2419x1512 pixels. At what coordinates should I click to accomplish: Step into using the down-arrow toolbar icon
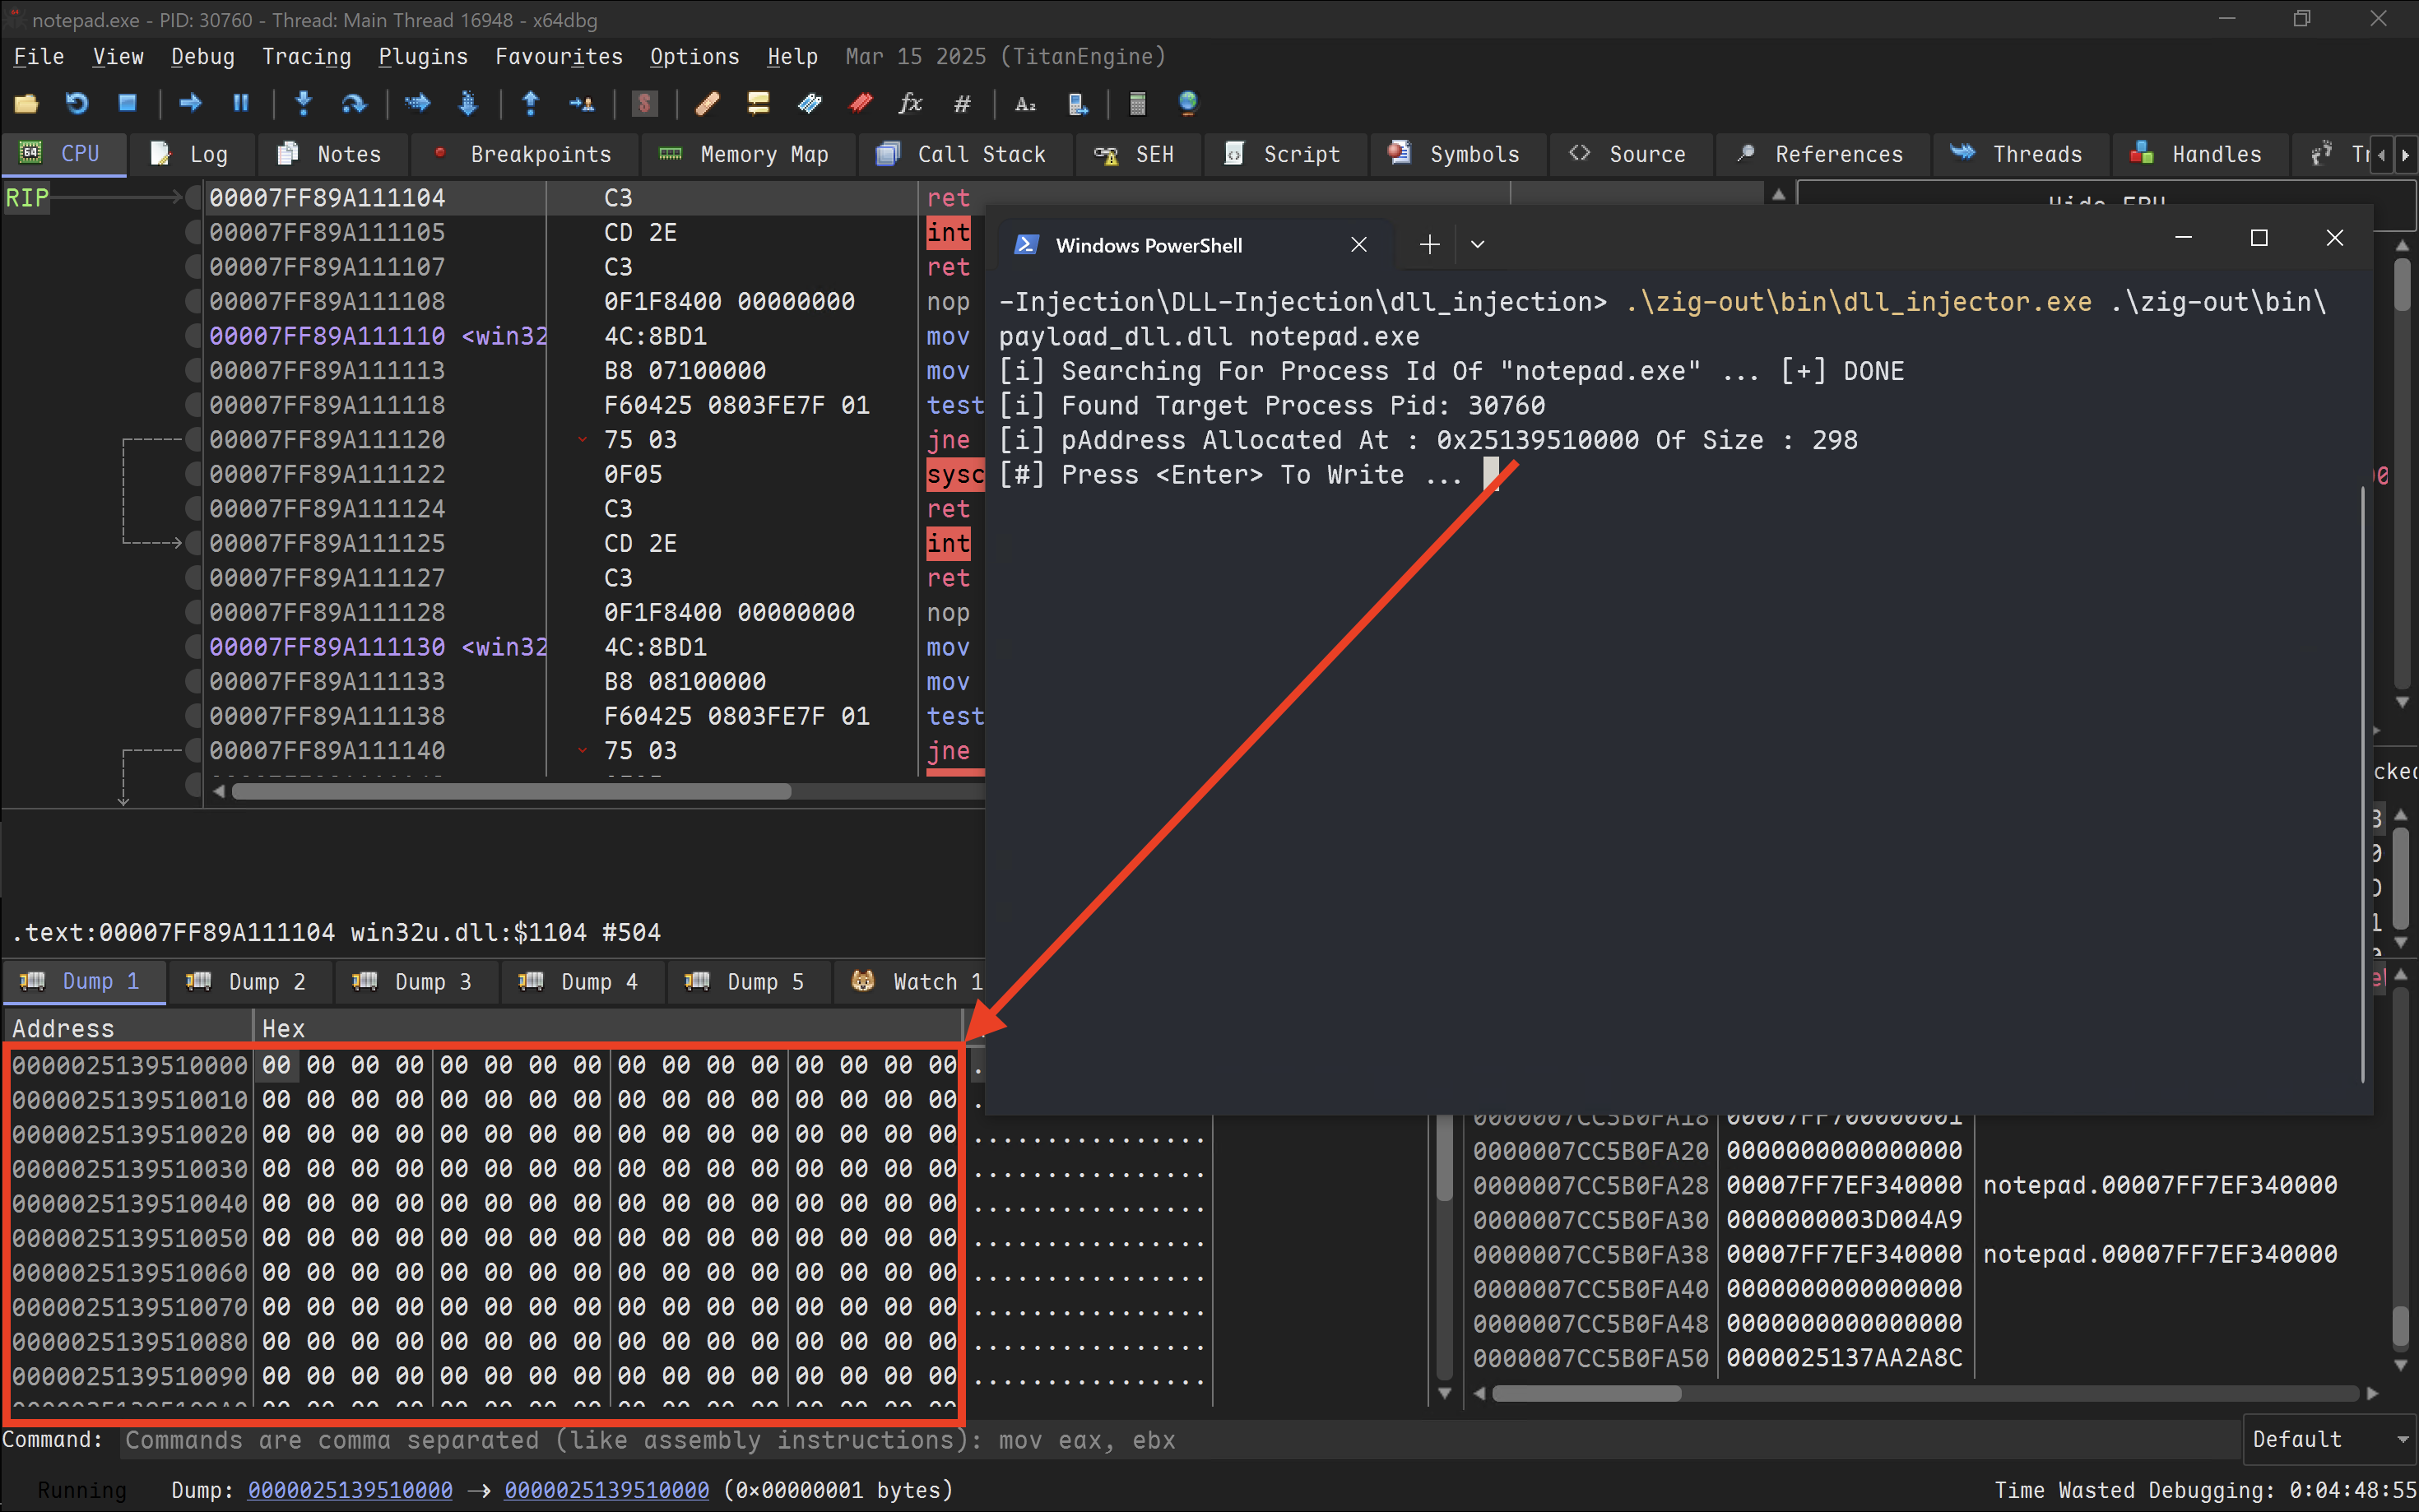click(x=303, y=103)
